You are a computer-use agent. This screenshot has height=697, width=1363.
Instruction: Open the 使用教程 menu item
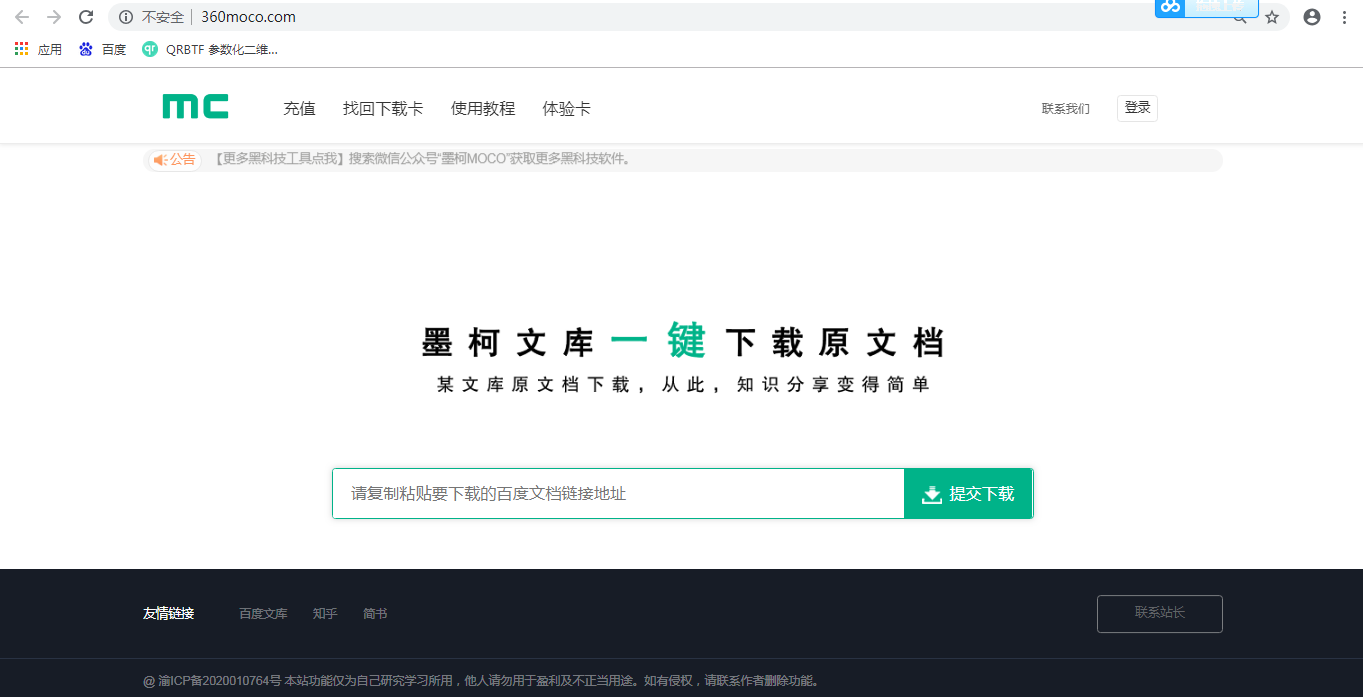(x=483, y=108)
